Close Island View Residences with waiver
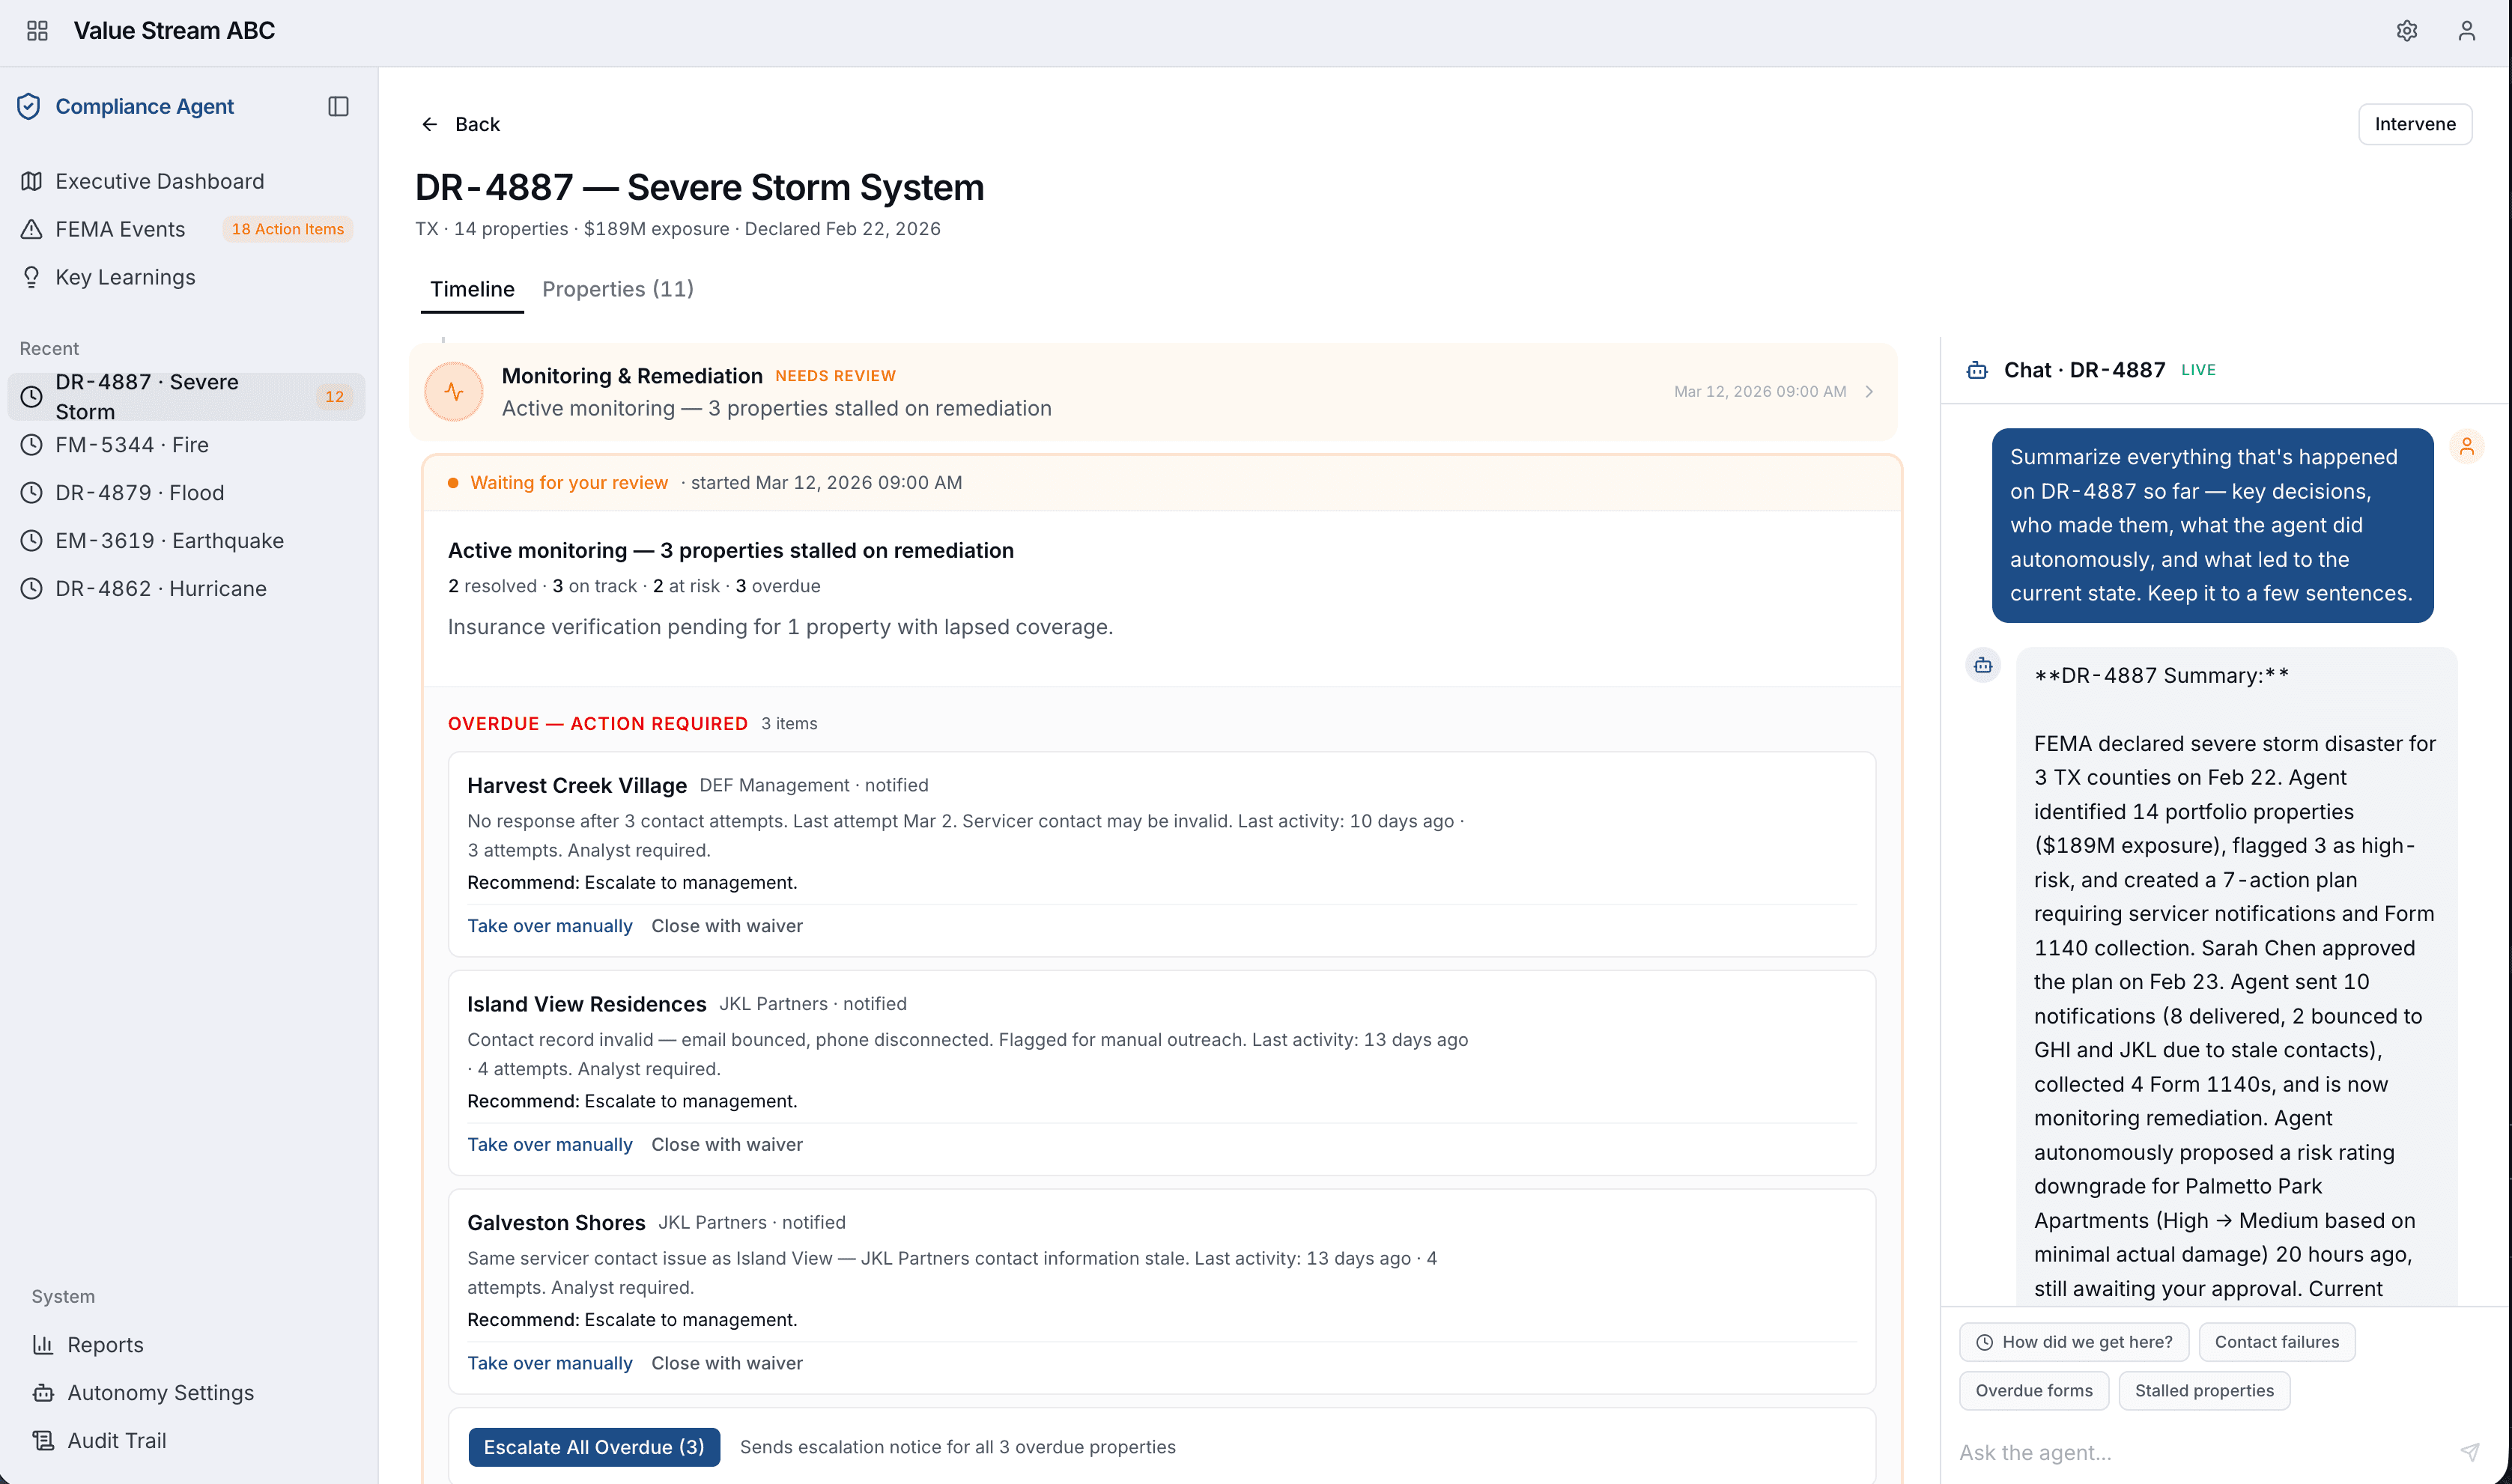 [x=727, y=1145]
